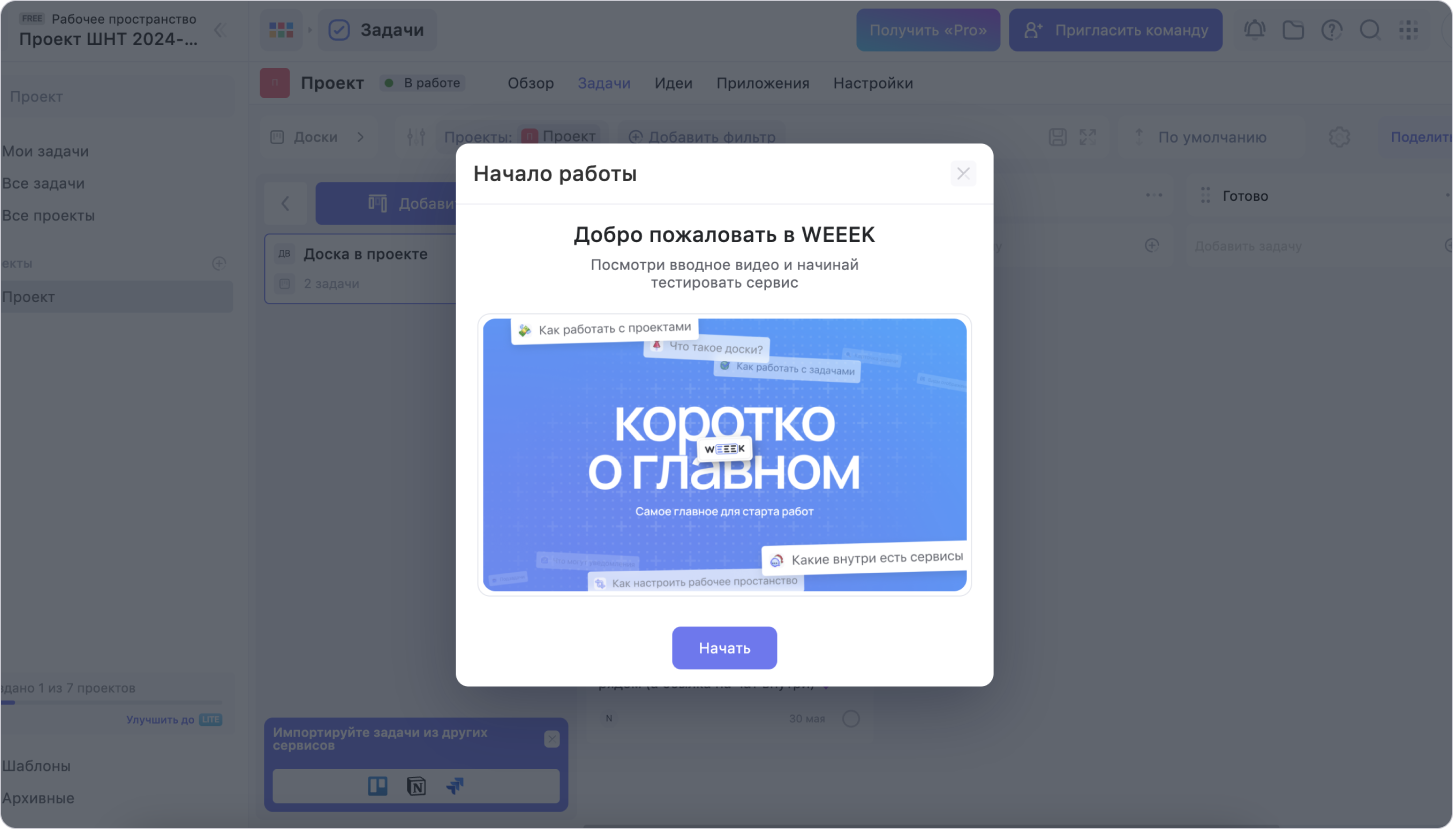Click the 'Начать' button
This screenshot has width=1453, height=829.
[x=724, y=648]
